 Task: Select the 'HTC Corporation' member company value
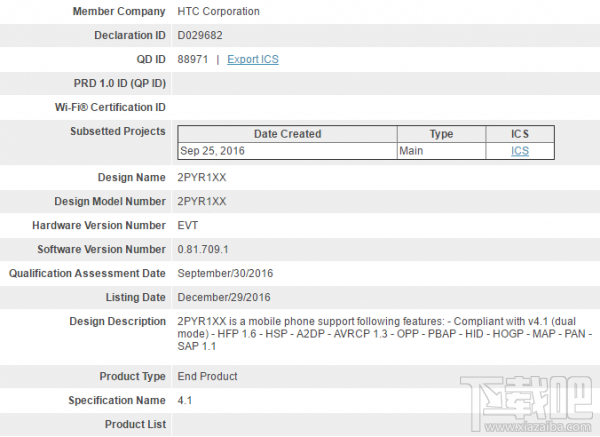coord(218,11)
